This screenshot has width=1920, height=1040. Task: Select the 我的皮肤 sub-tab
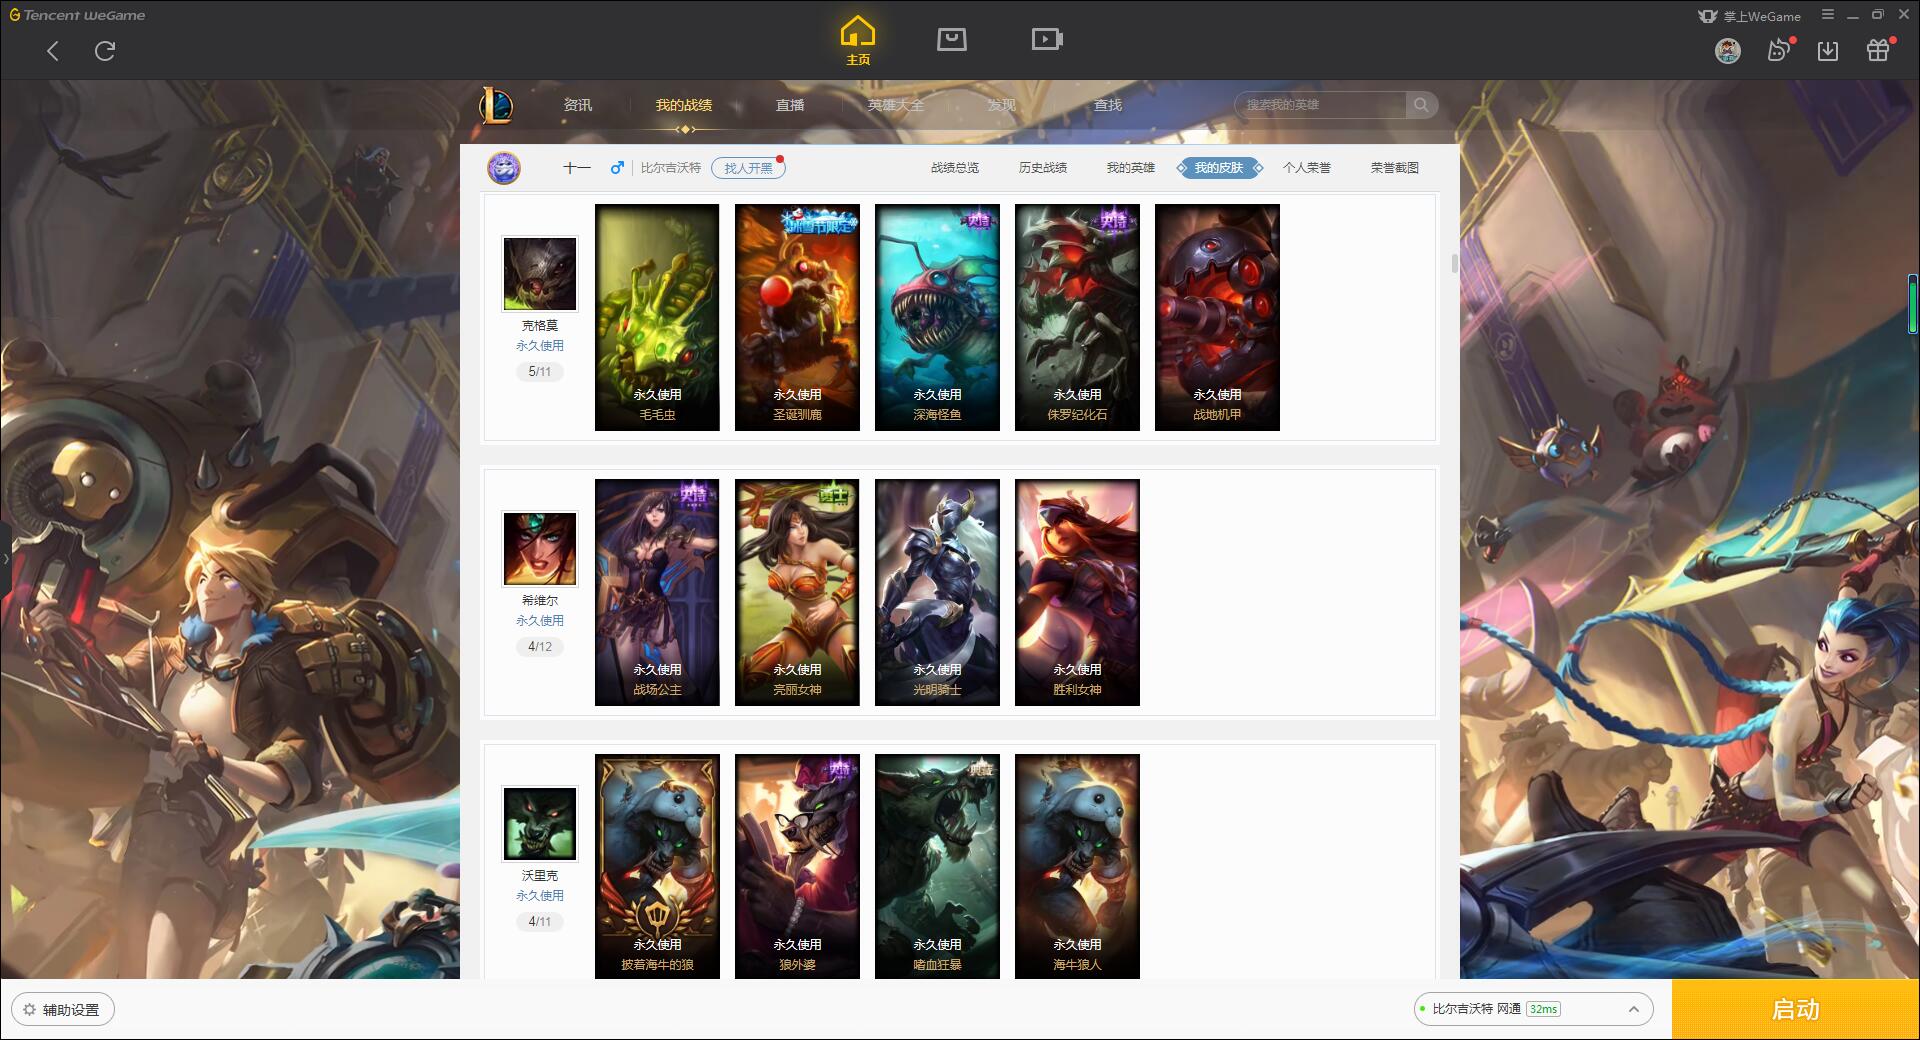click(x=1219, y=168)
